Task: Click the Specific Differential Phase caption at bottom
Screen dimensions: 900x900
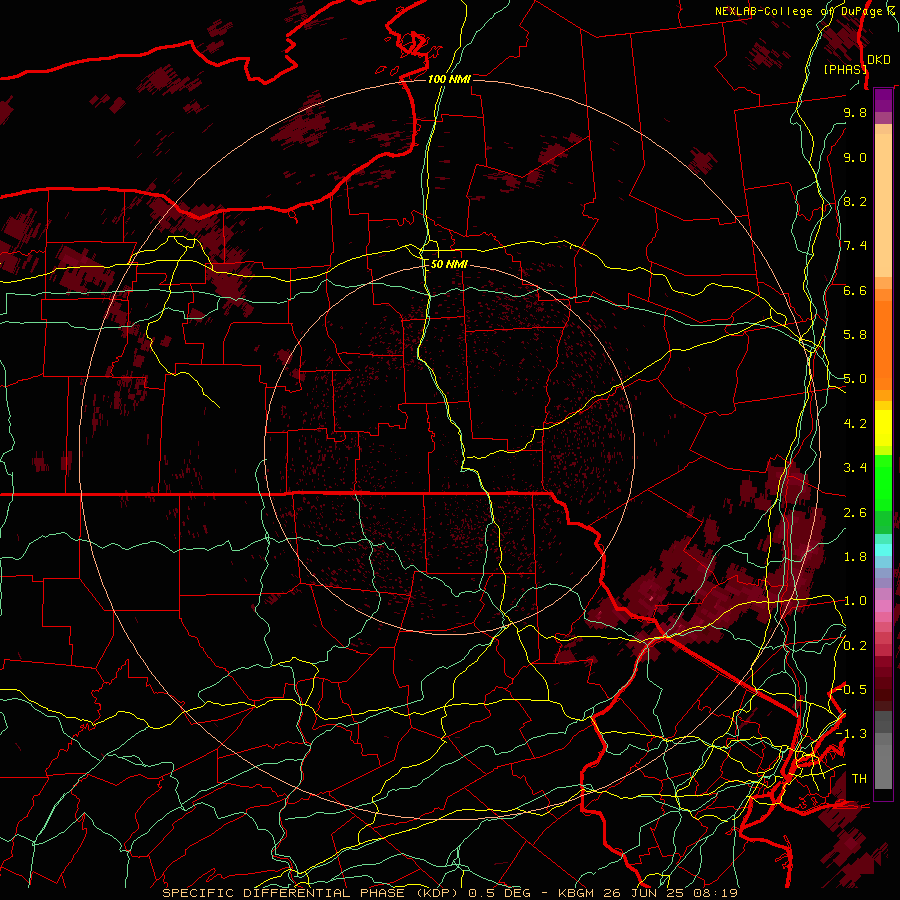Action: point(449,893)
